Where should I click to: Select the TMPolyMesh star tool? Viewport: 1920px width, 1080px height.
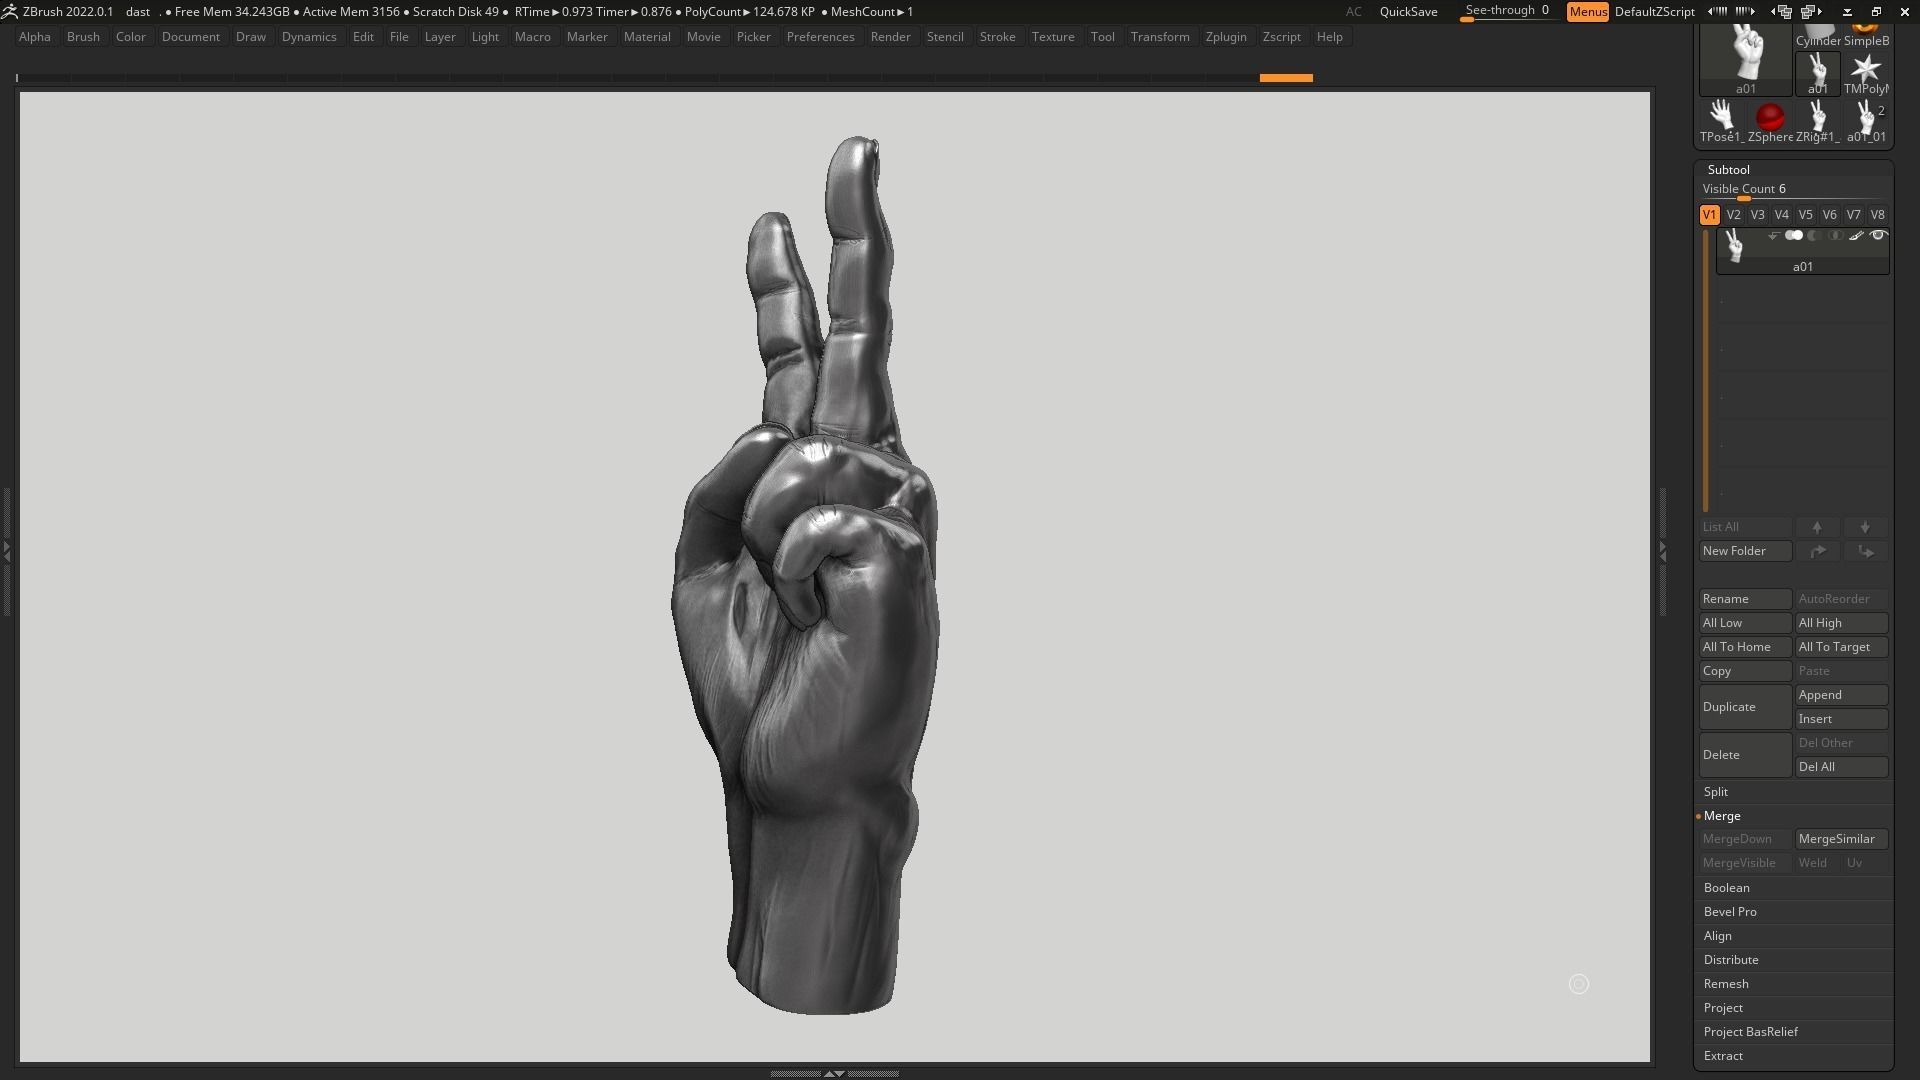[1865, 73]
